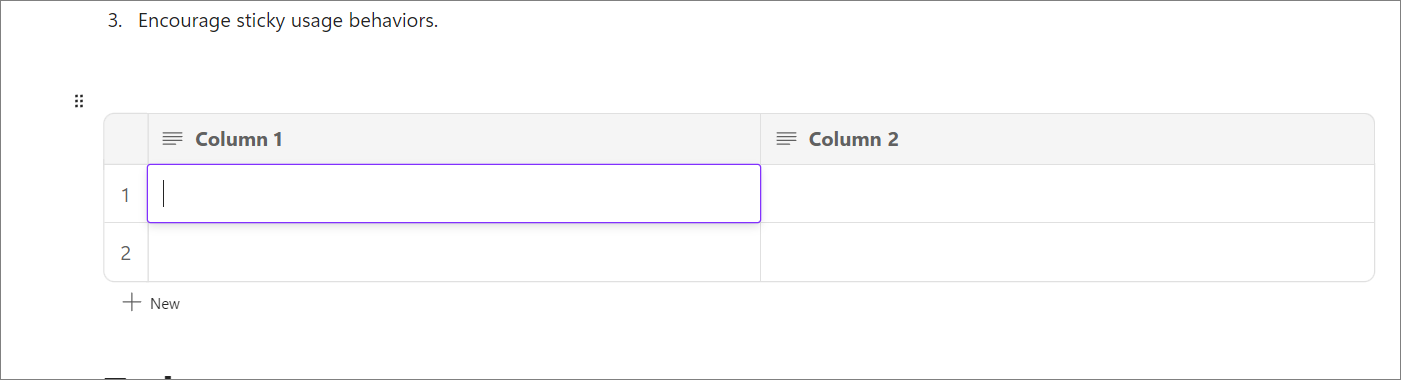Select row number 2
Screen dimensions: 1401x380
[x=126, y=253]
